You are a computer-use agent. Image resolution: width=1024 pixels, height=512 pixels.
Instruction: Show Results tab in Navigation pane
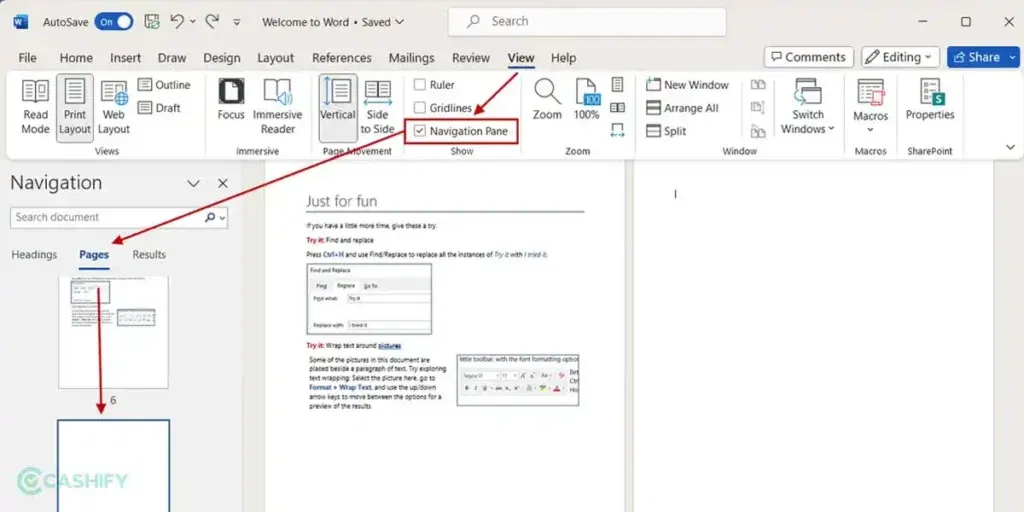[x=149, y=255]
